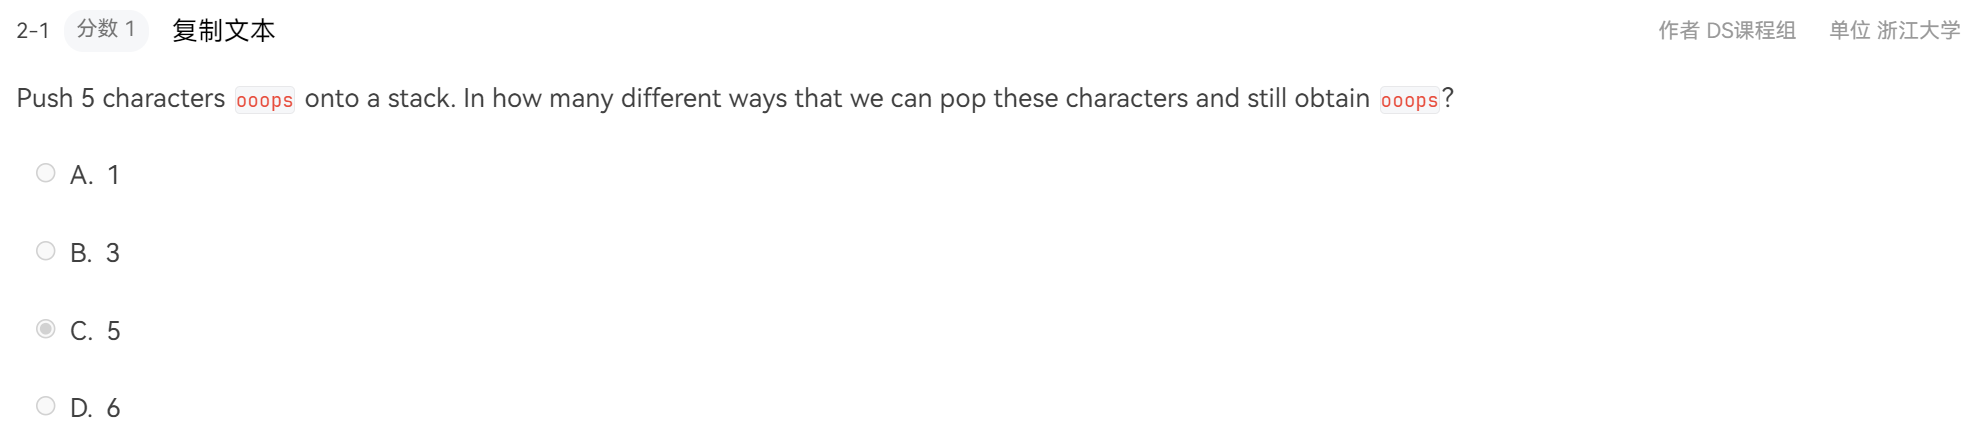
Task: Choose the radio button for option B
Action: 46,251
